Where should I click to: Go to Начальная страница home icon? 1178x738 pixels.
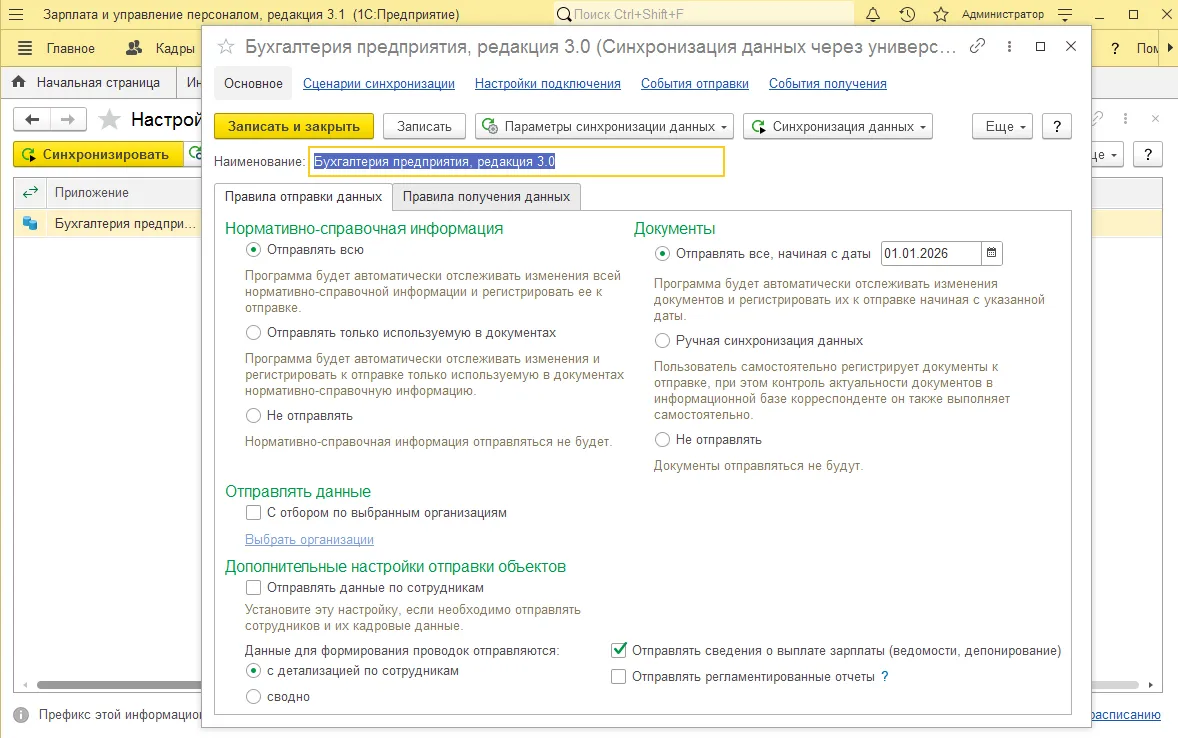19,82
